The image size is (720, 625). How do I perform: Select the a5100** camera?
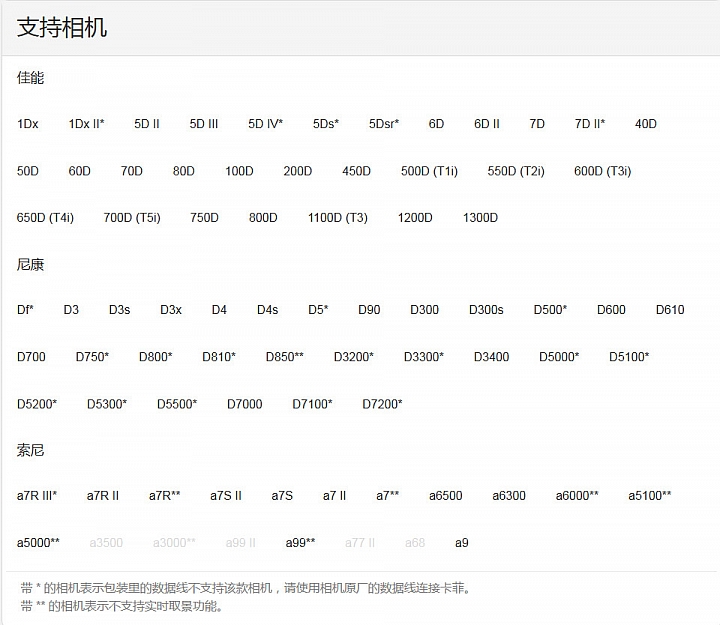coord(650,496)
